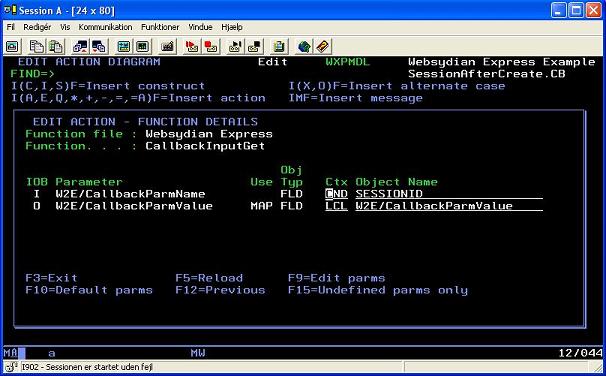Click the W2E/CallbackParmValue object name field
606x376 pixels.
[x=449, y=206]
